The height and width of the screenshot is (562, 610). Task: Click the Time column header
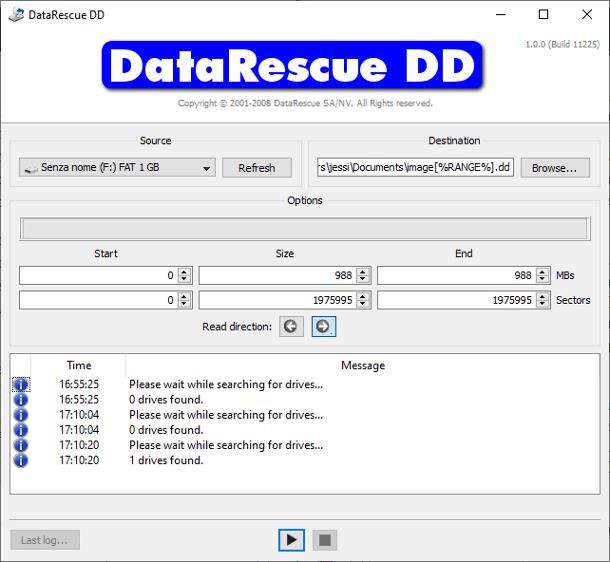click(79, 365)
